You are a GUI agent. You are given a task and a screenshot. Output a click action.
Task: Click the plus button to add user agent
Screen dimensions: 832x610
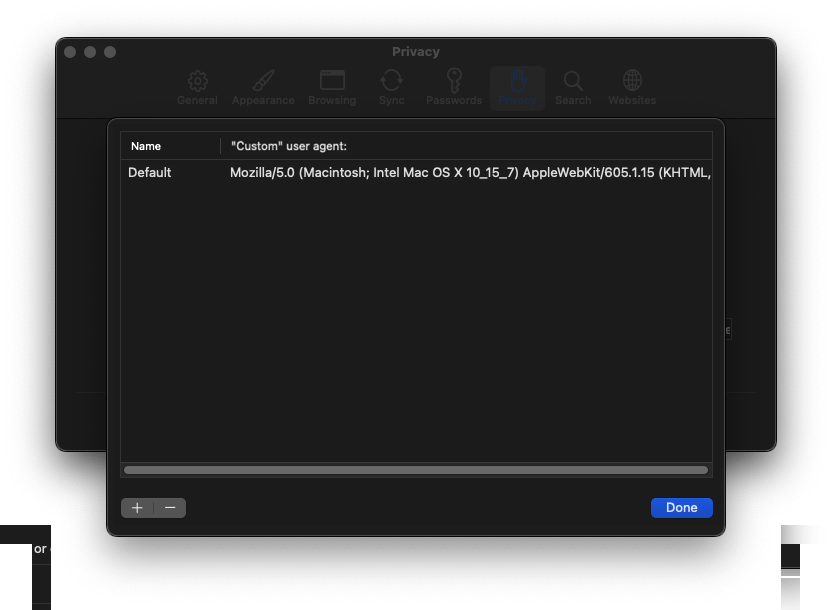(137, 508)
